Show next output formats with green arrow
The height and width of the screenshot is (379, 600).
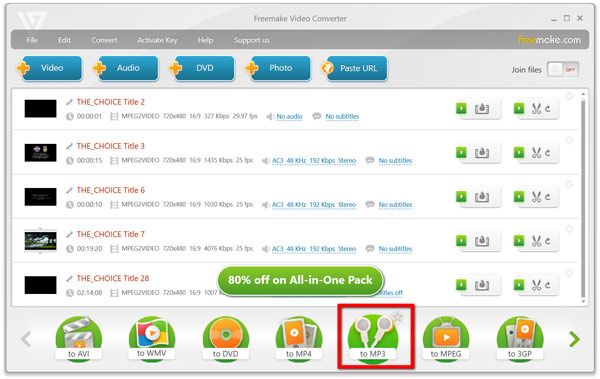coord(574,339)
